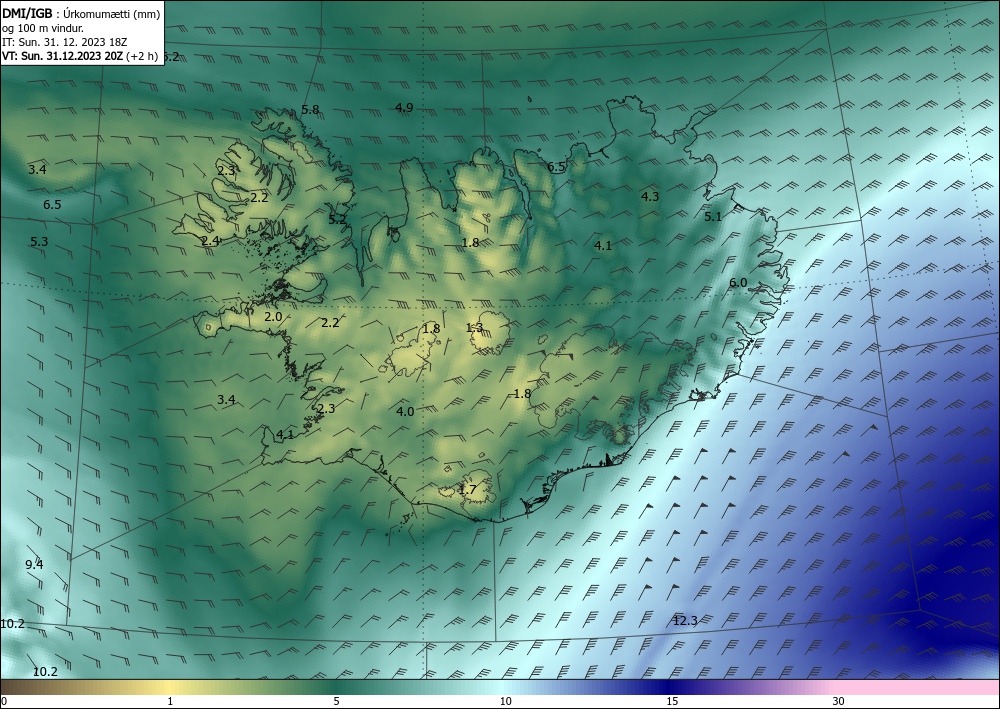Select the 5.8 precipitable water value
This screenshot has height=709, width=1000.
pyautogui.click(x=310, y=110)
